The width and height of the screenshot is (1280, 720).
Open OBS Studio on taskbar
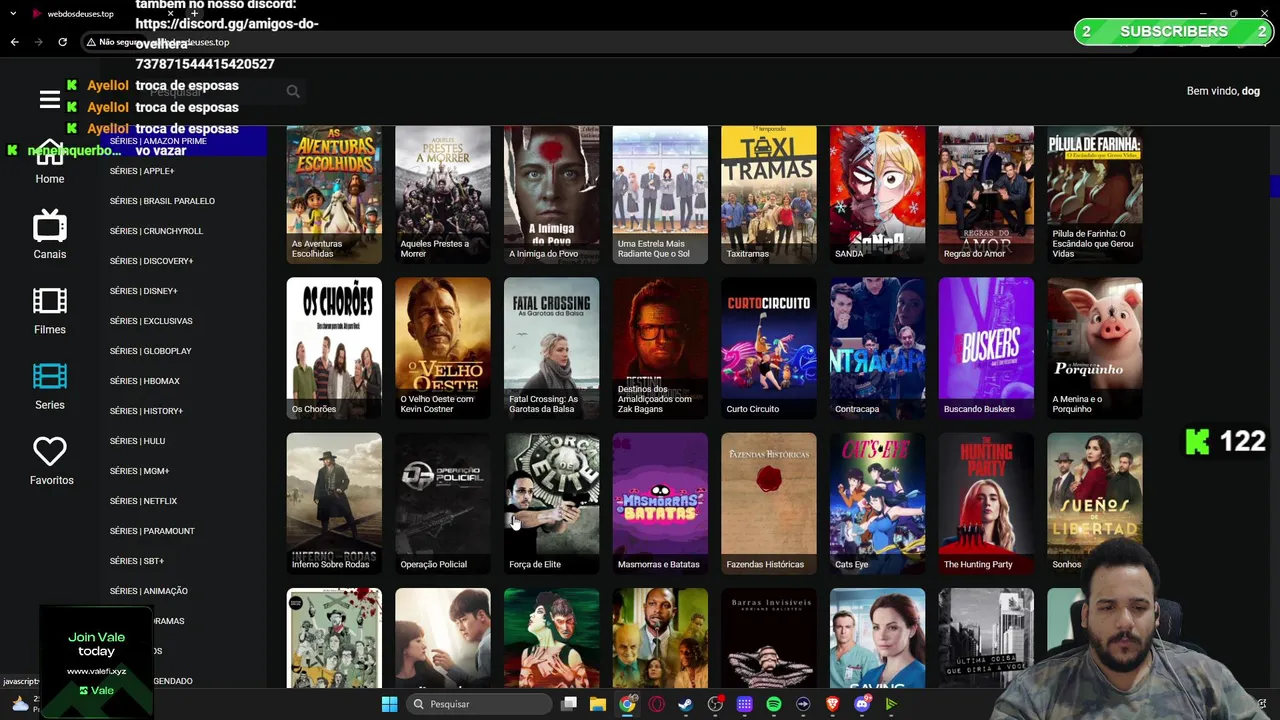pyautogui.click(x=715, y=704)
